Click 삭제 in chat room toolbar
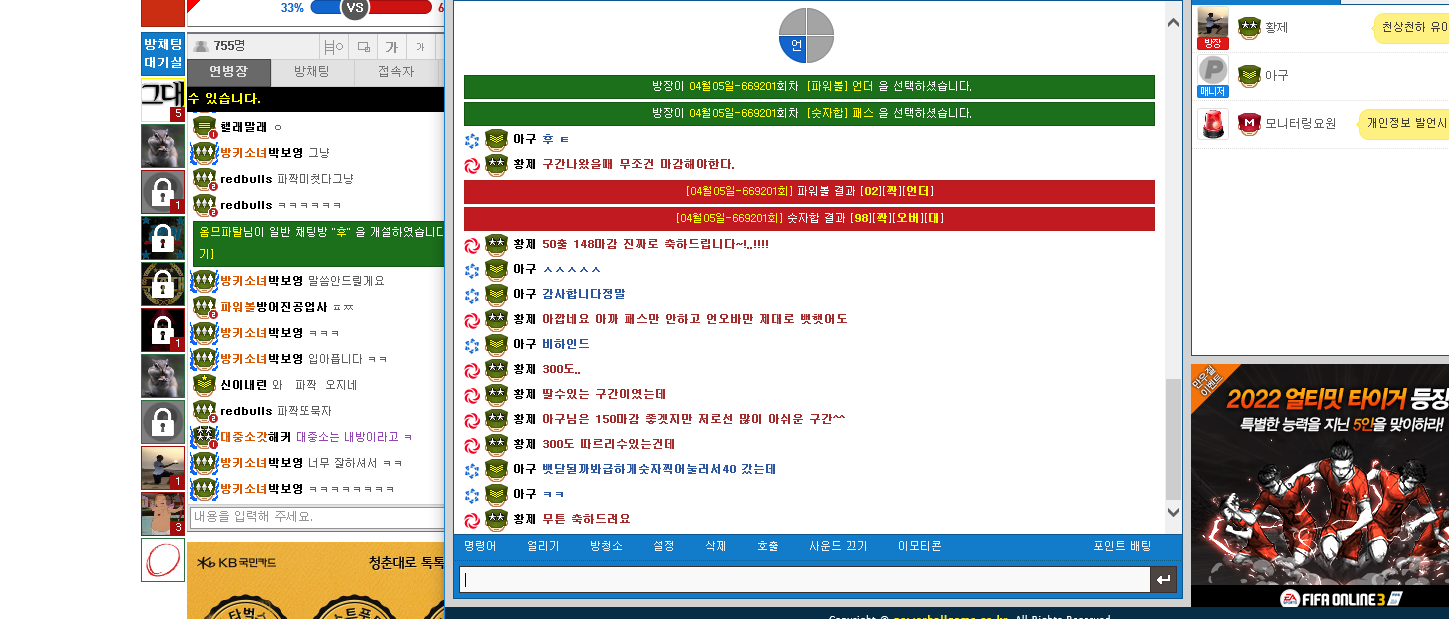1449x630 pixels. click(715, 546)
